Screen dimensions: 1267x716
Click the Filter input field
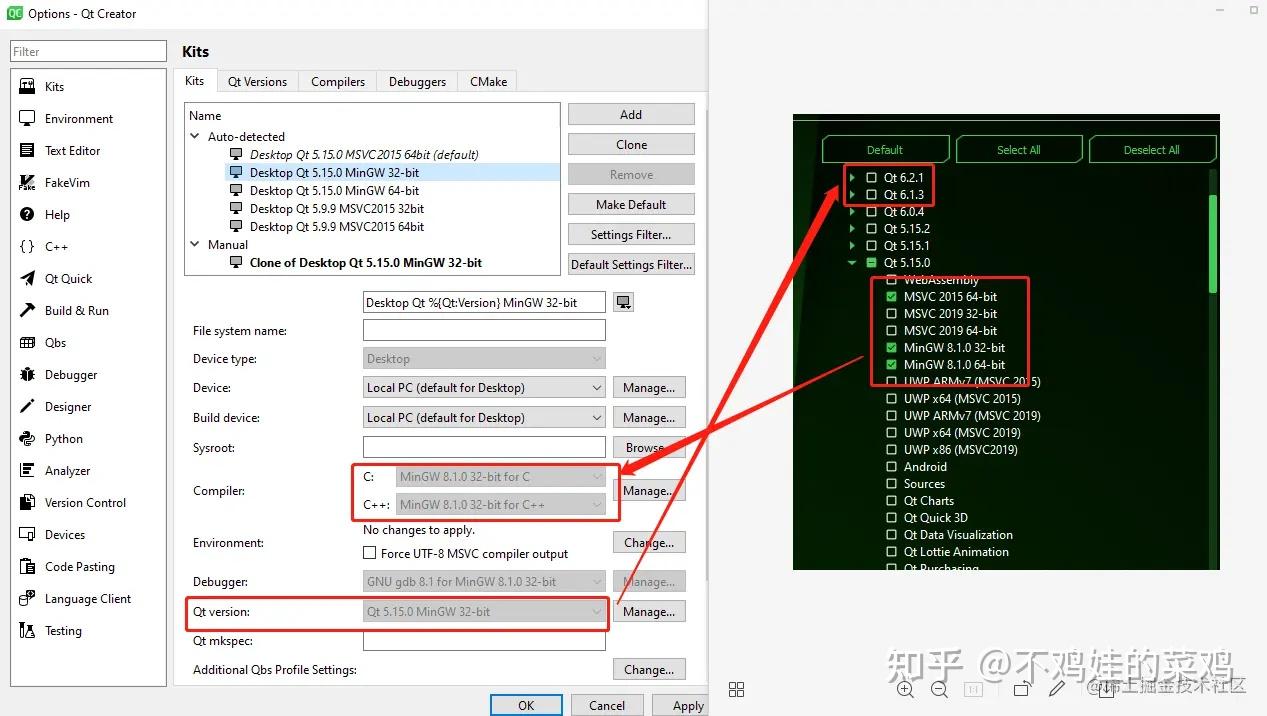88,50
